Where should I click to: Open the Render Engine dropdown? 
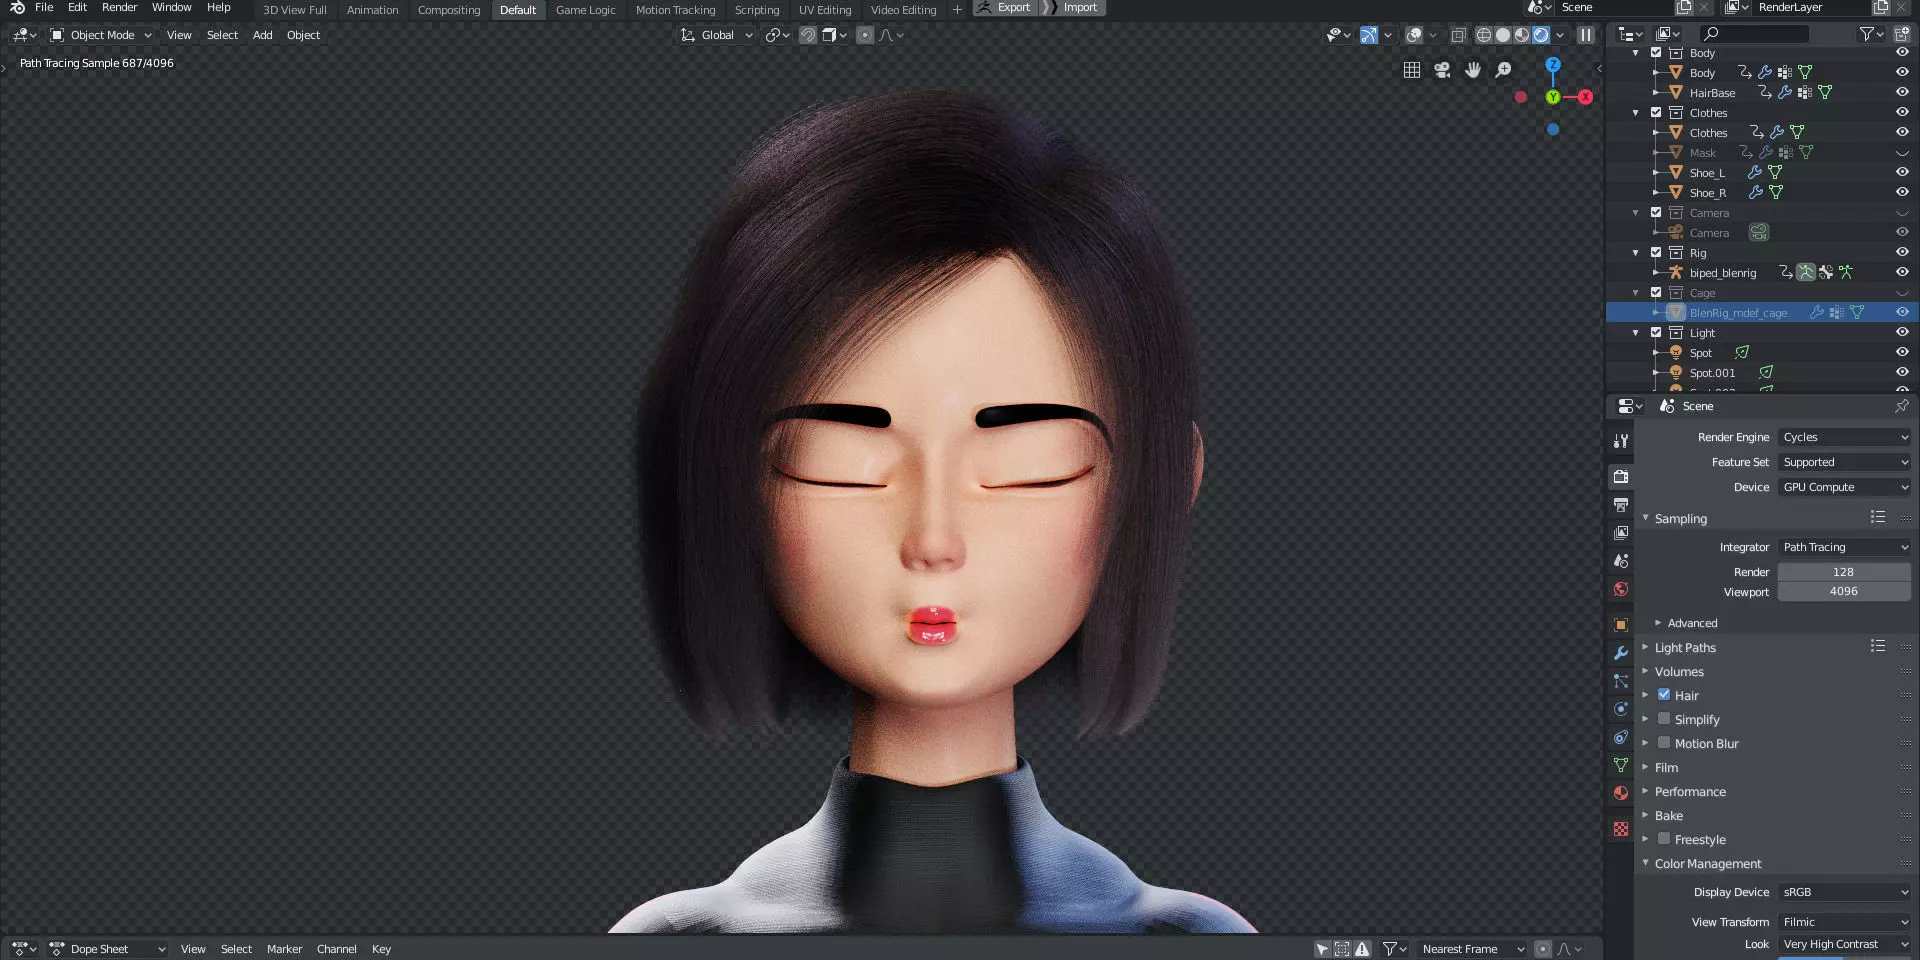click(1844, 437)
